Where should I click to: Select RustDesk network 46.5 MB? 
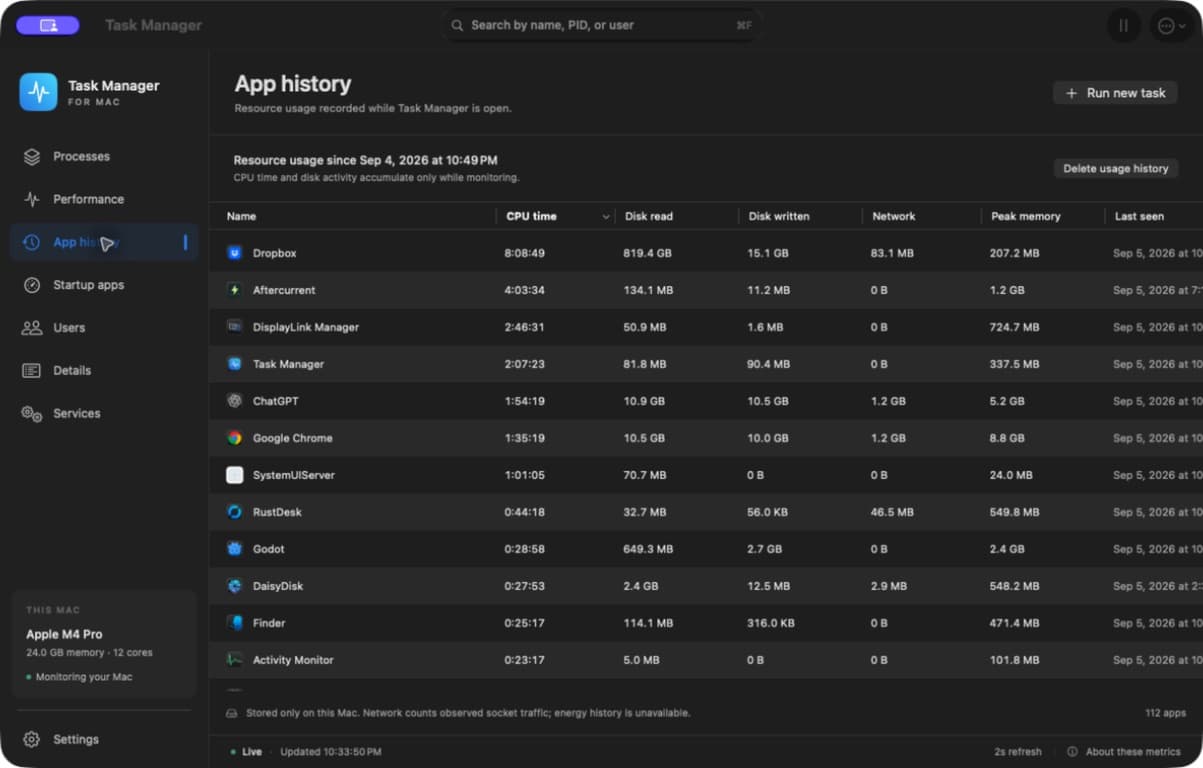pyautogui.click(x=892, y=513)
